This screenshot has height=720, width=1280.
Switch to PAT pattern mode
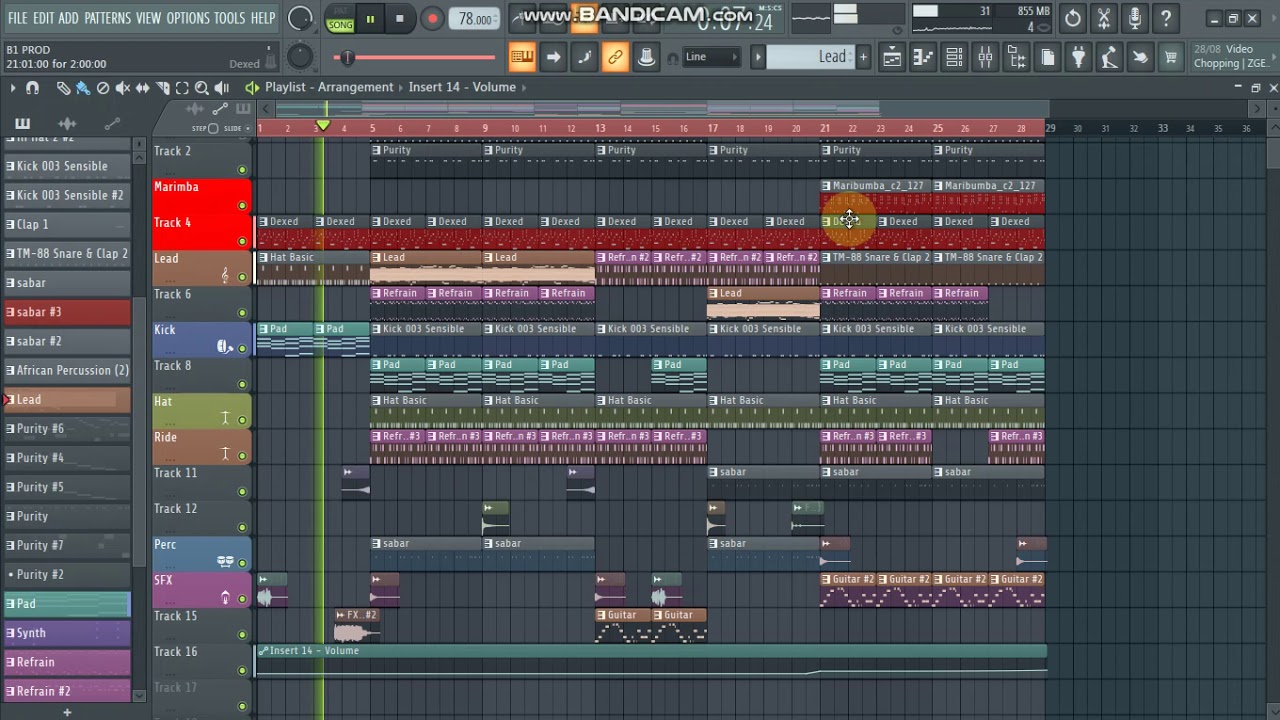(341, 13)
